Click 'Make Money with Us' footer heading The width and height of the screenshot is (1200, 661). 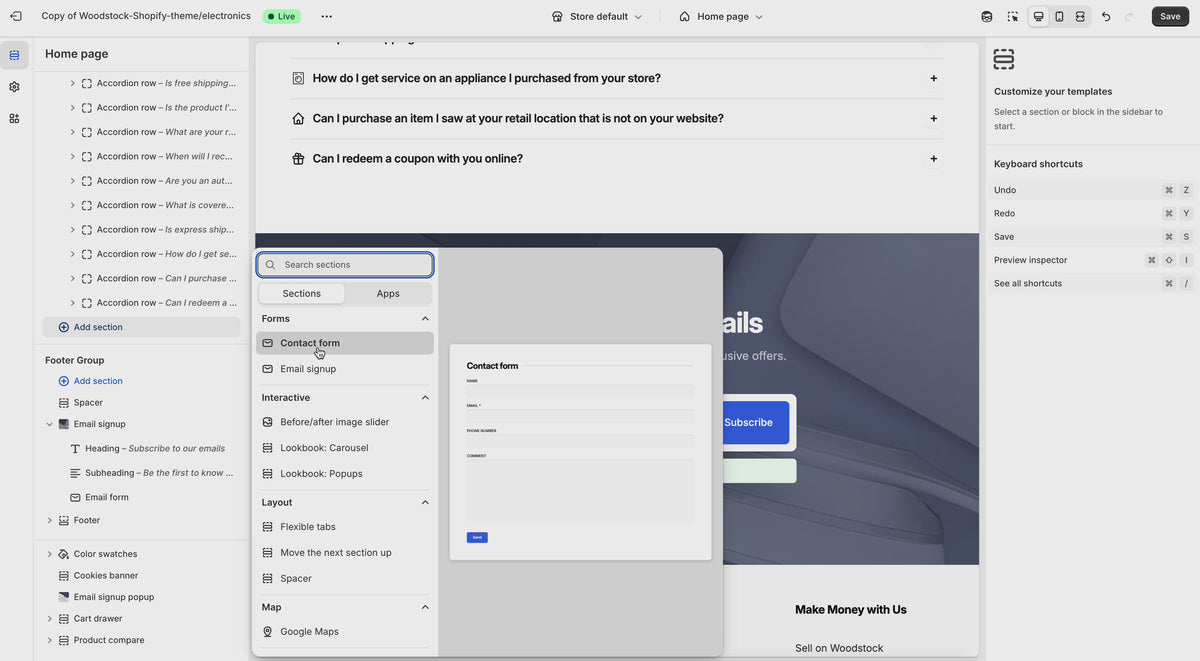coord(851,609)
